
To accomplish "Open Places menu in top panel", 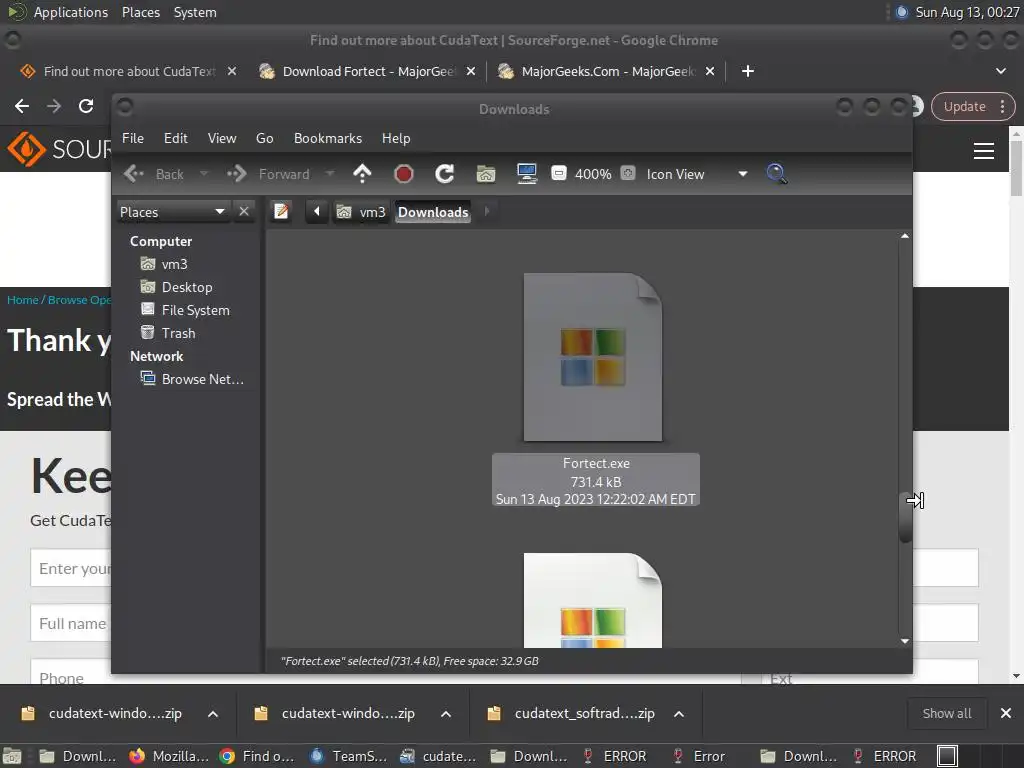I will [141, 12].
